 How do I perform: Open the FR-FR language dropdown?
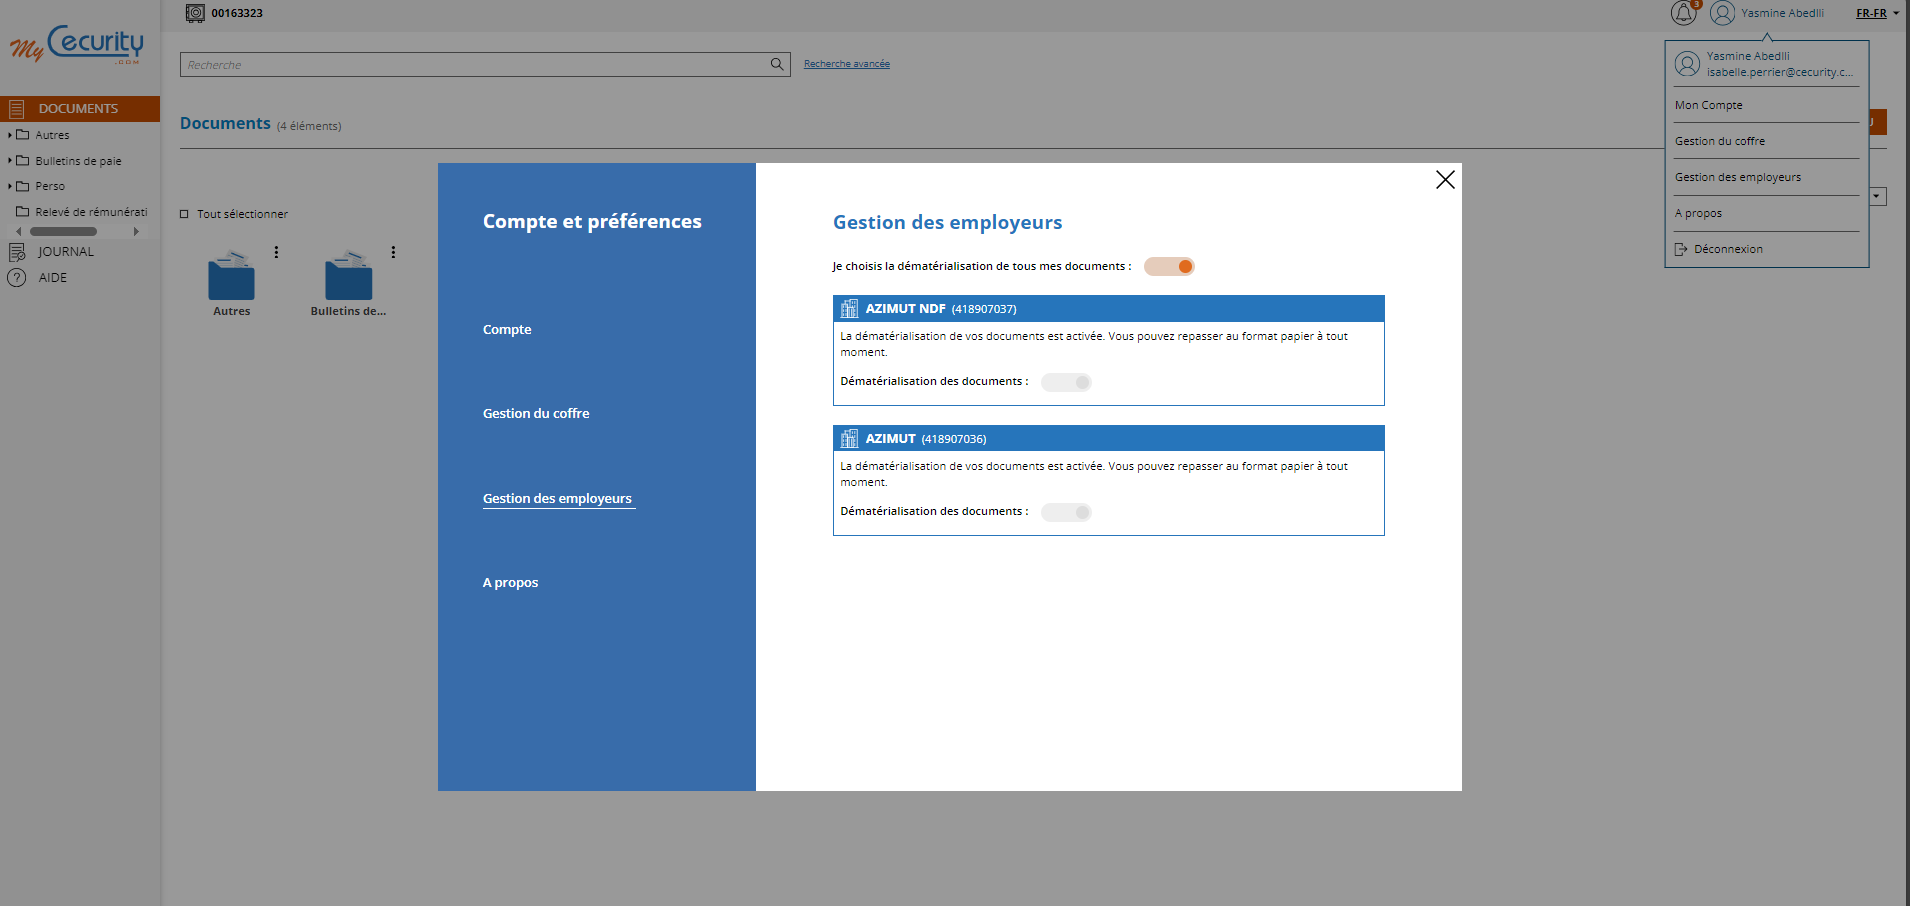point(1874,13)
